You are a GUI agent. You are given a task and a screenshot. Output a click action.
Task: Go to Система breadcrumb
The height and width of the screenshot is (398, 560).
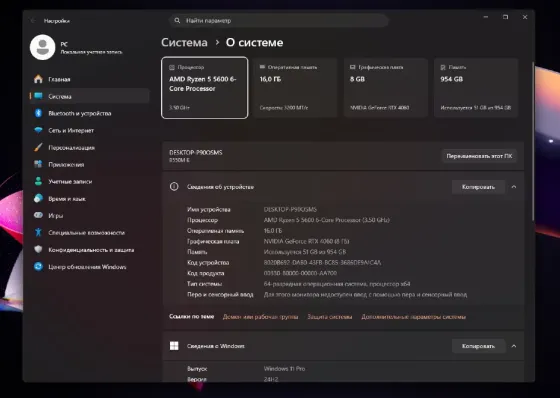click(x=184, y=42)
